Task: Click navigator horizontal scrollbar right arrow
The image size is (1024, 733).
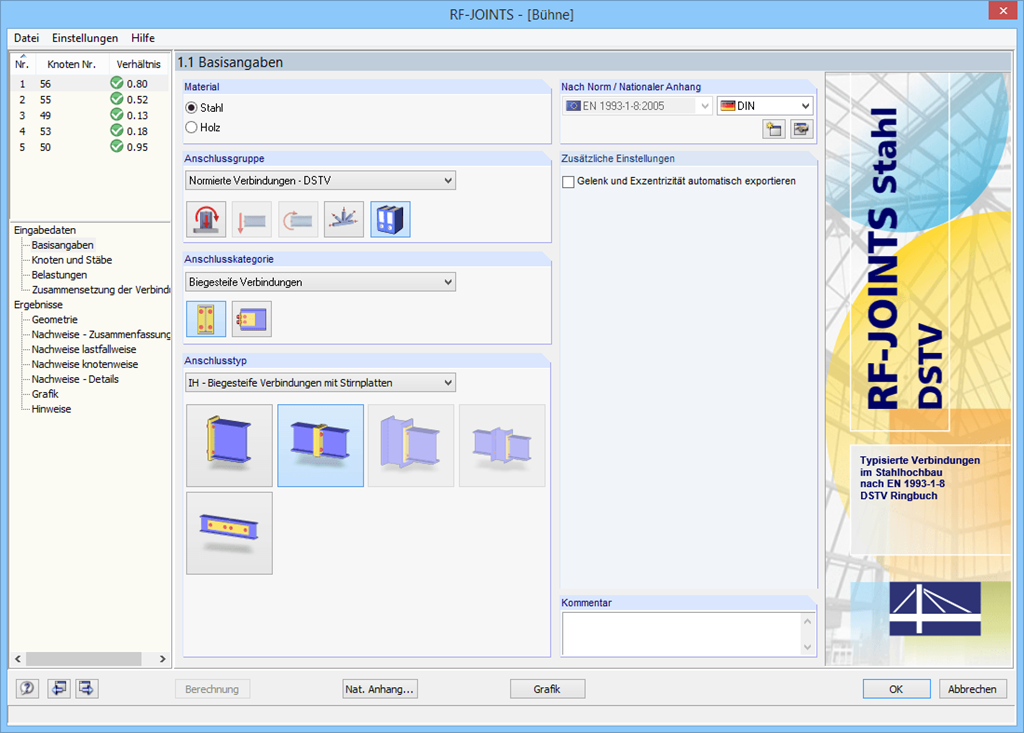Action: [163, 659]
